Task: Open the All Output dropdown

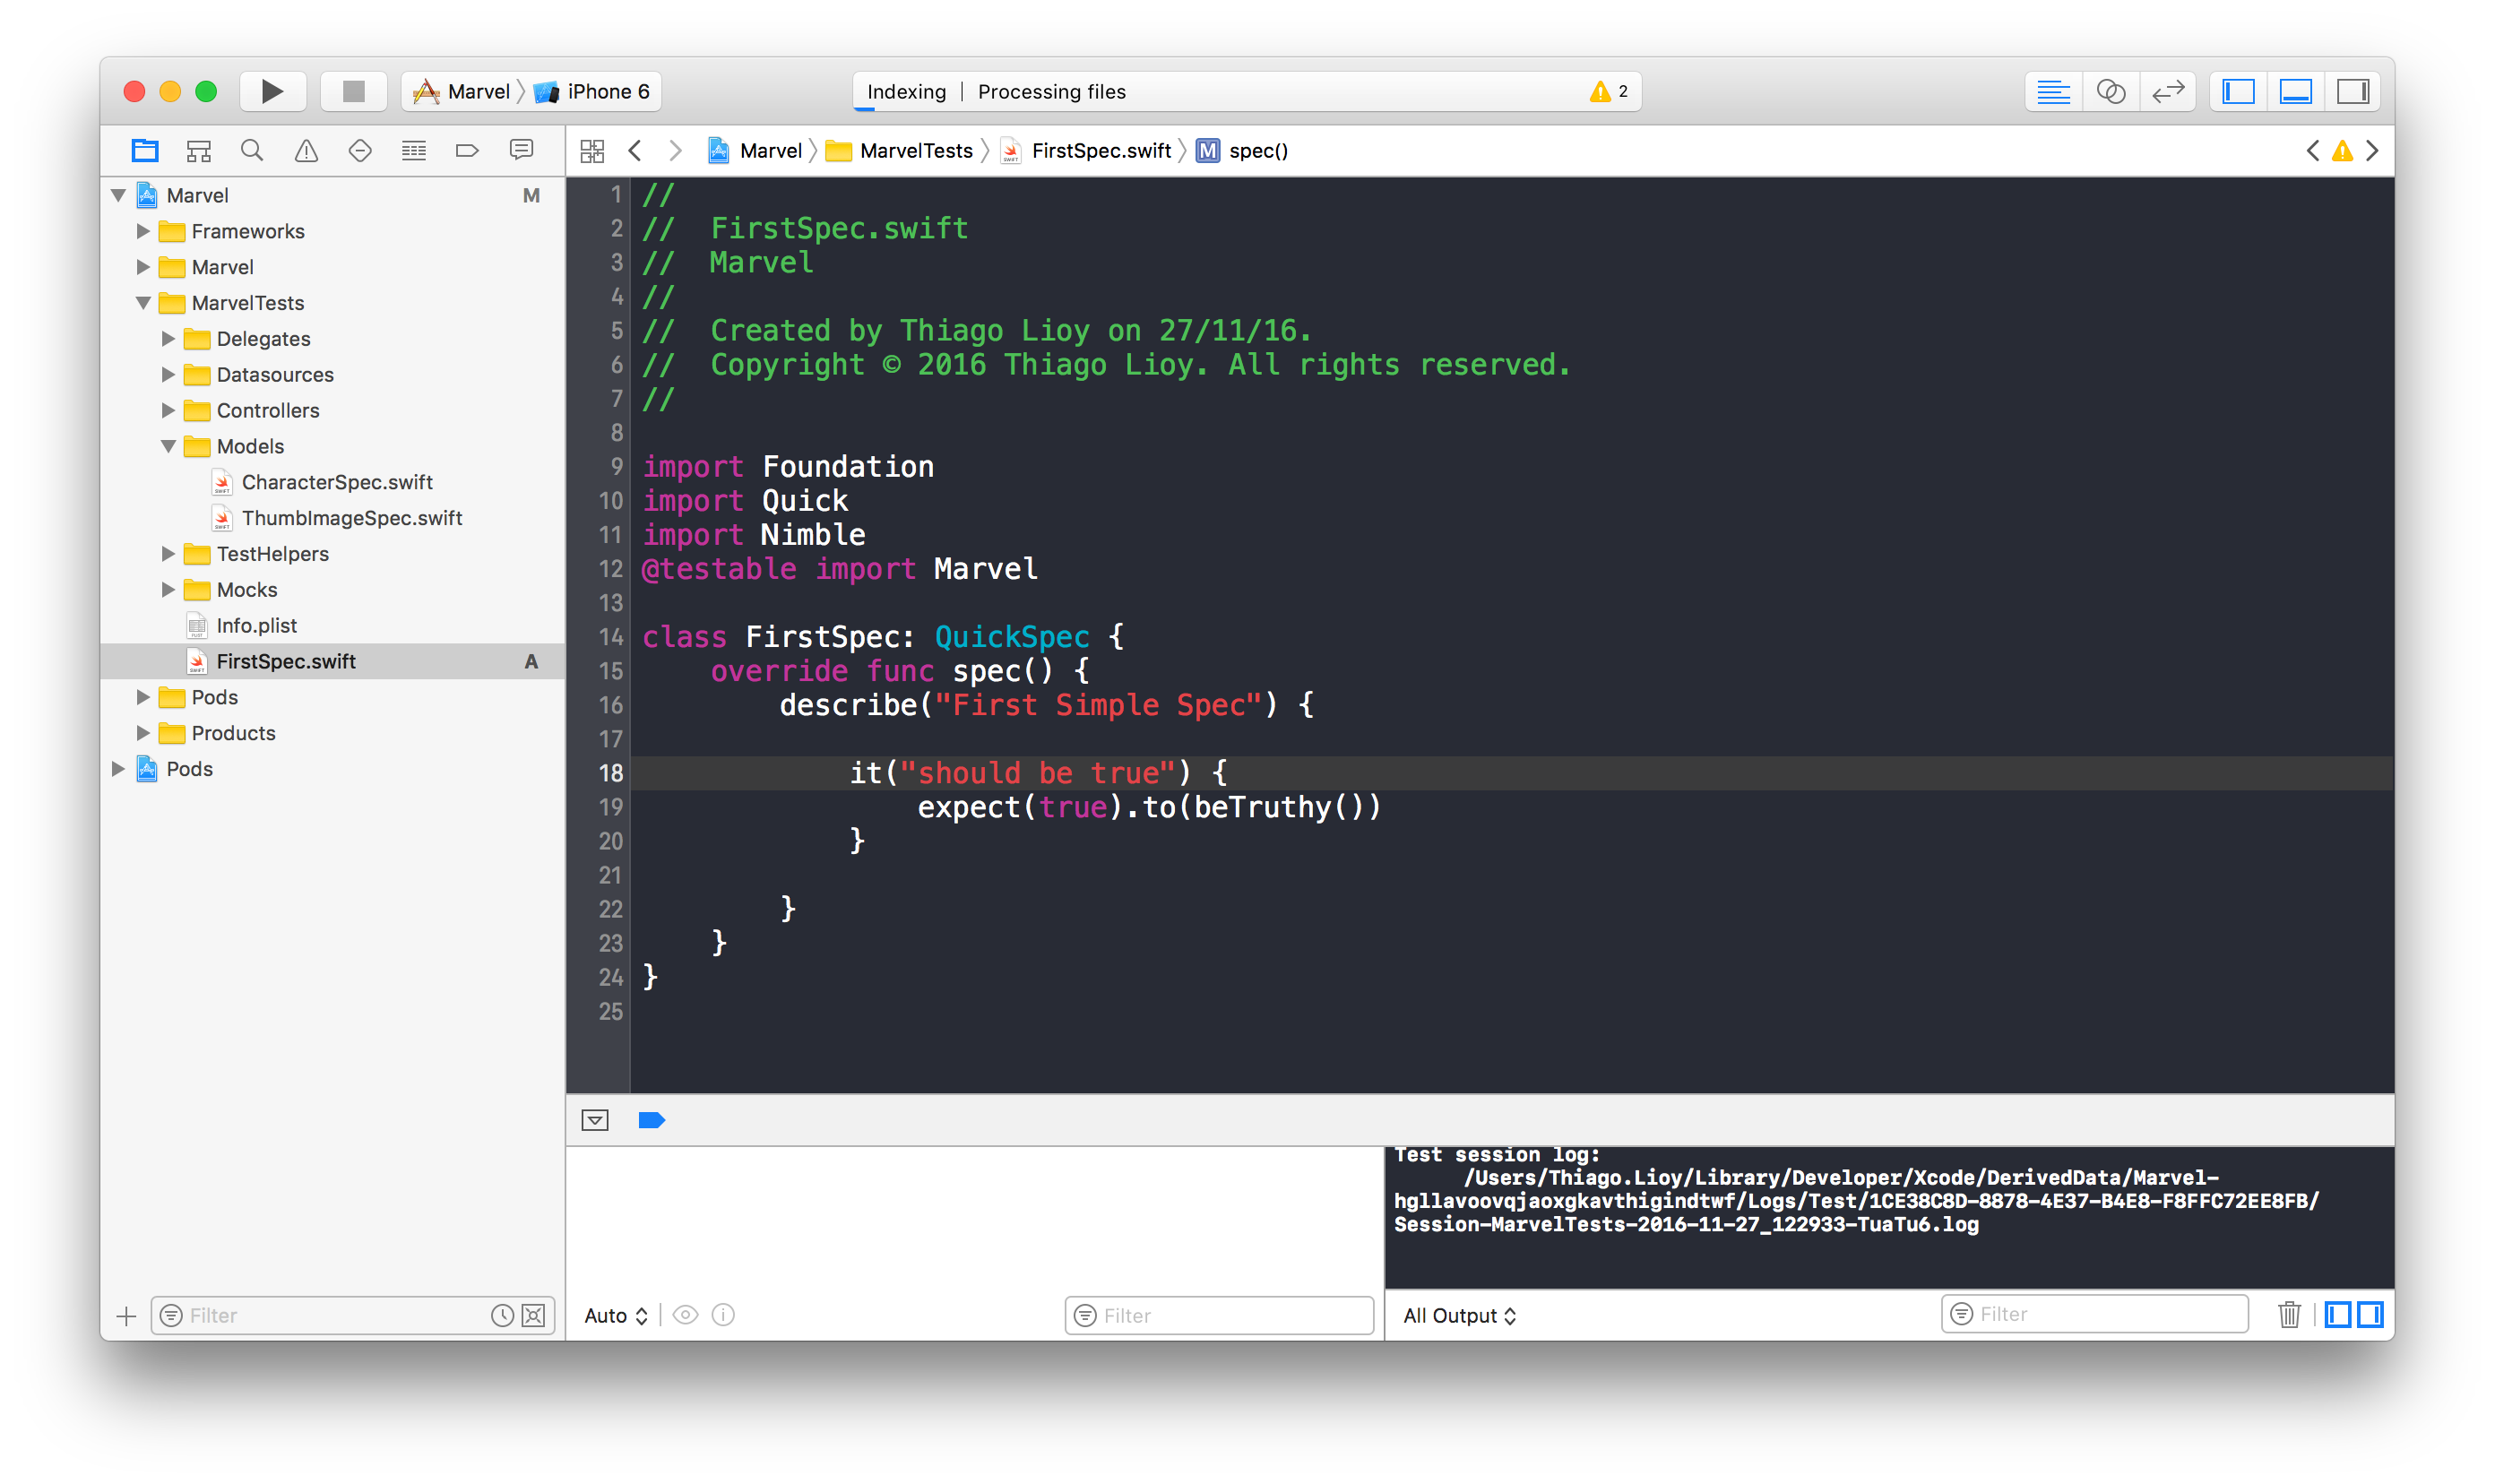Action: point(1460,1315)
